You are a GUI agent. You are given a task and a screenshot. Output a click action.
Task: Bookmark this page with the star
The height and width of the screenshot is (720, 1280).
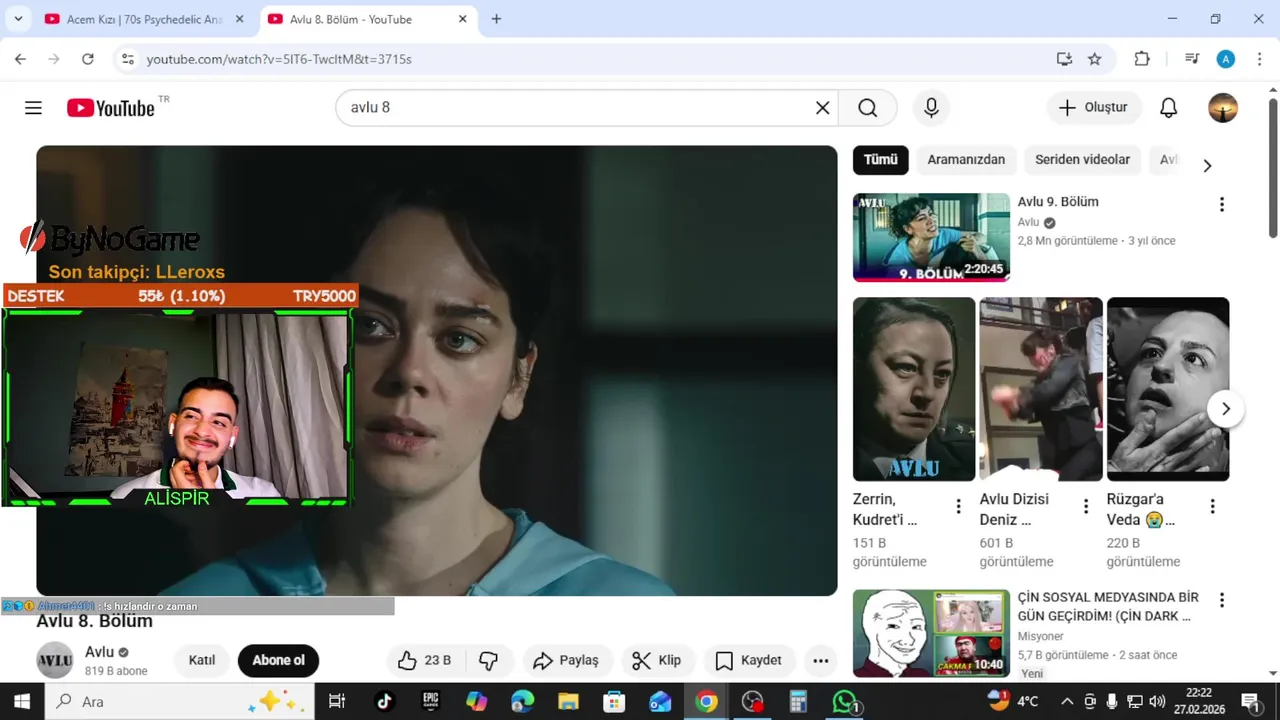pos(1095,59)
